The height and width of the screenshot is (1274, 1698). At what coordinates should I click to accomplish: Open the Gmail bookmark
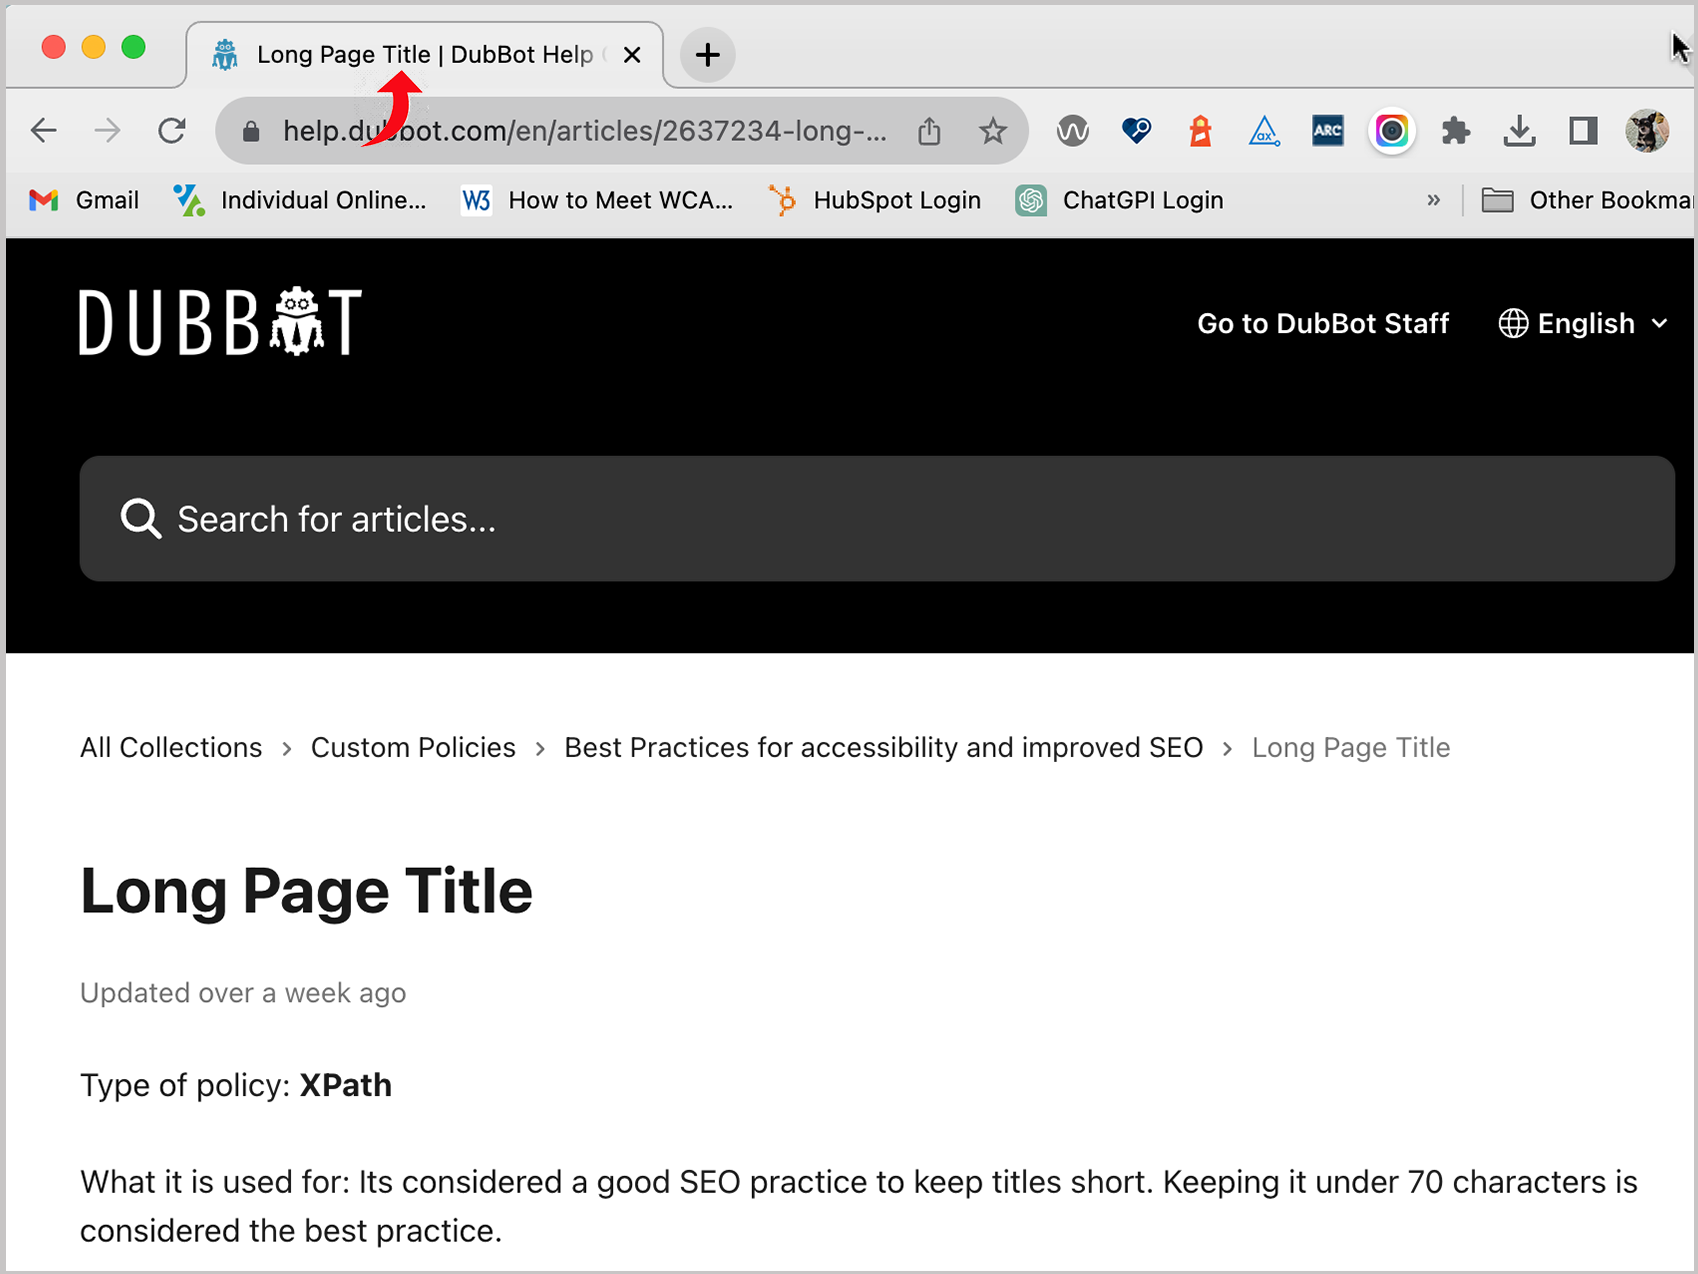tap(84, 200)
